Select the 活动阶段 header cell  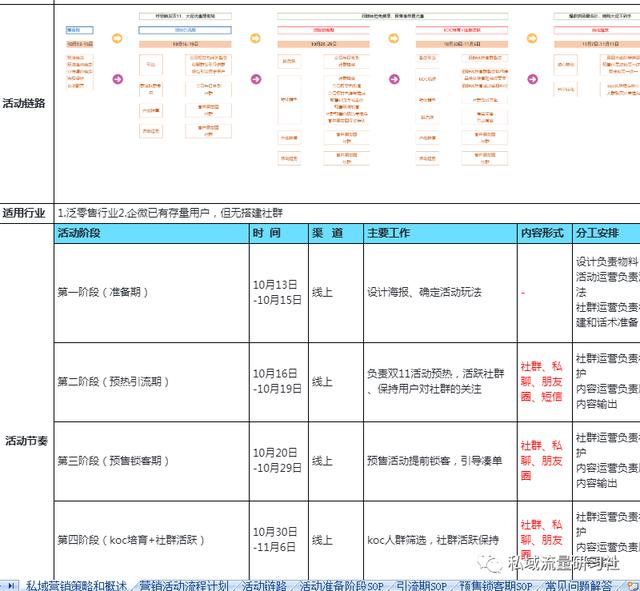(151, 233)
